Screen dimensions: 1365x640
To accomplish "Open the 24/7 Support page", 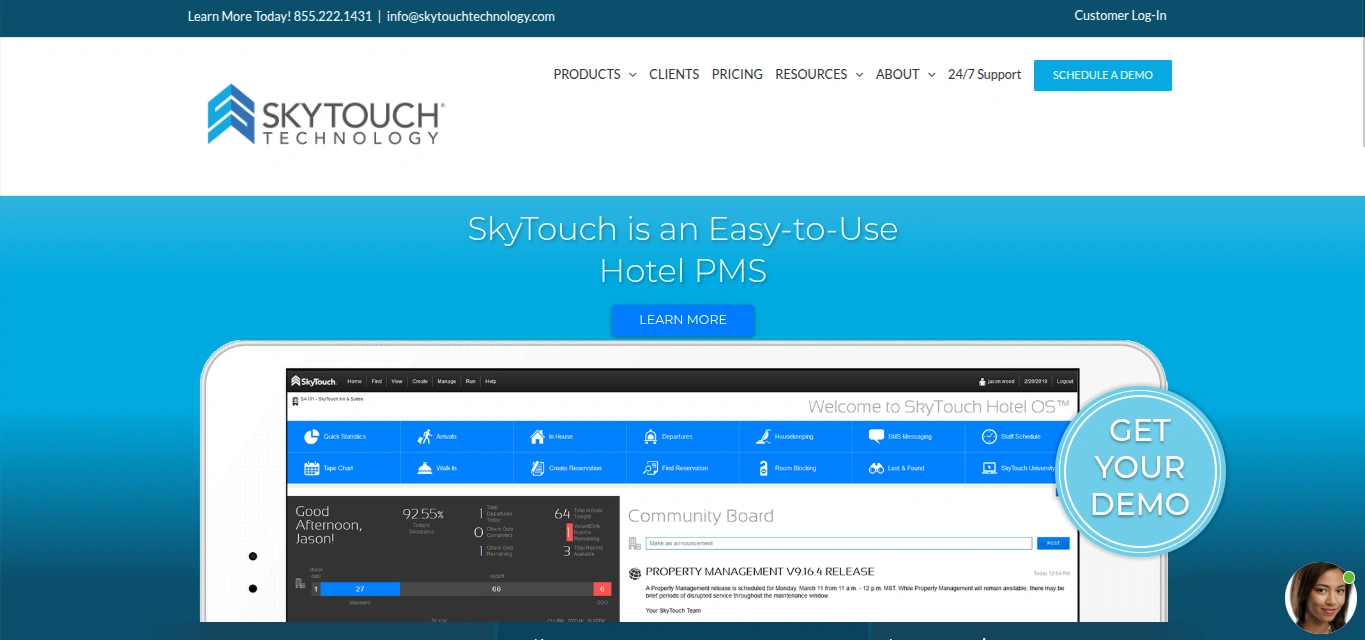I will click(985, 74).
